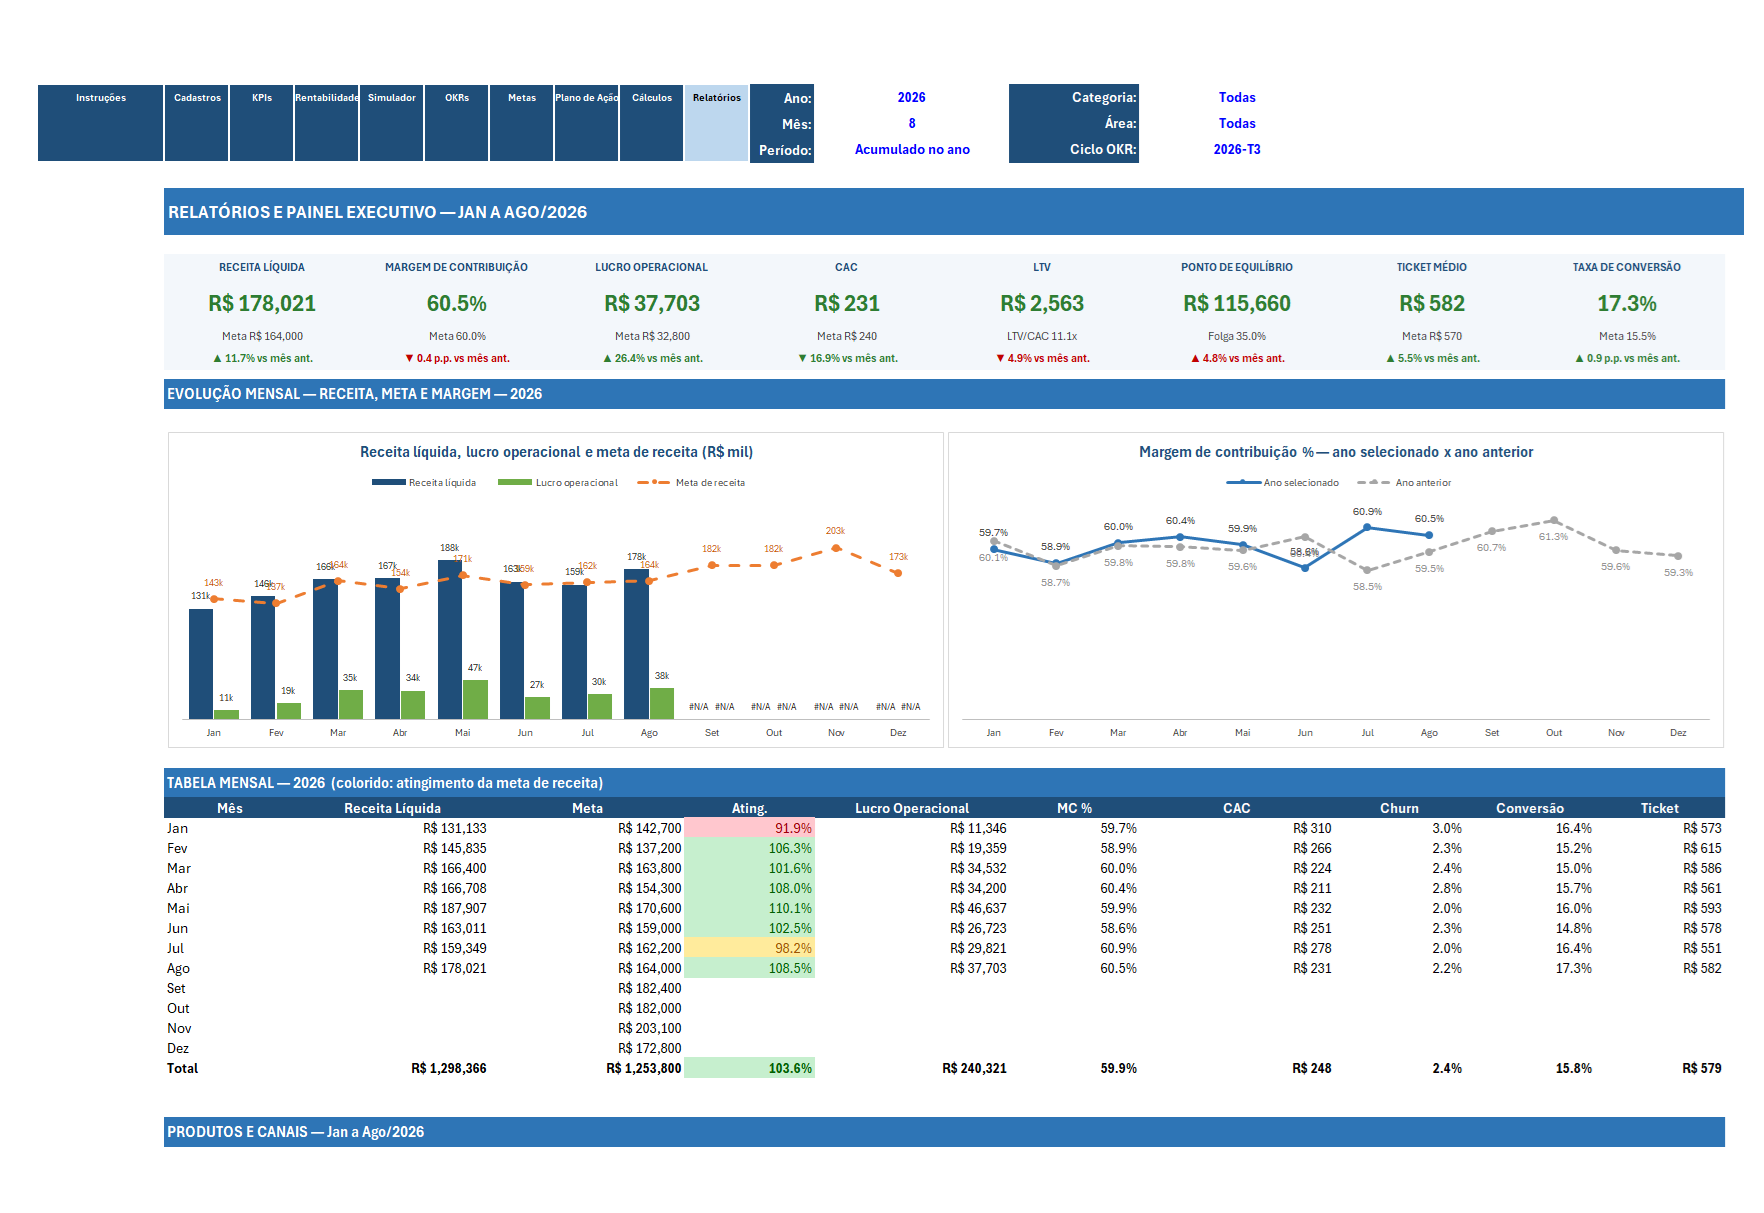Select 'Meta de receita' legend entry
This screenshot has height=1213, width=1764.
coord(692,483)
